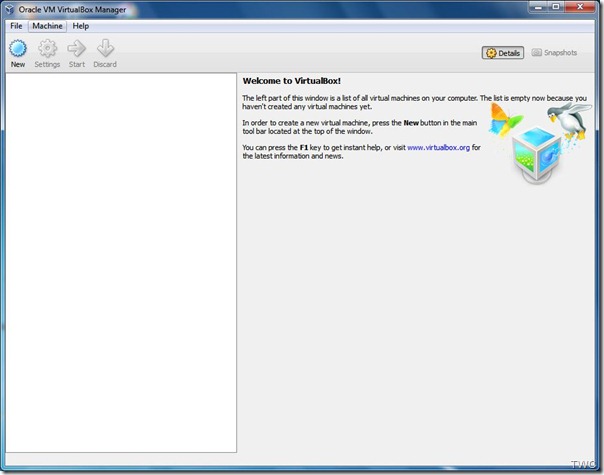The image size is (604, 475).
Task: Click the VirtualBox cube logo image
Action: click(x=537, y=154)
